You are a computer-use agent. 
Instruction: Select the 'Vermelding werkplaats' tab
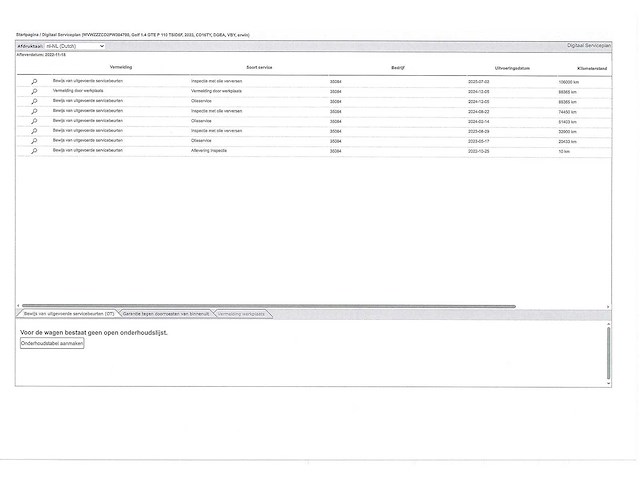[241, 314]
